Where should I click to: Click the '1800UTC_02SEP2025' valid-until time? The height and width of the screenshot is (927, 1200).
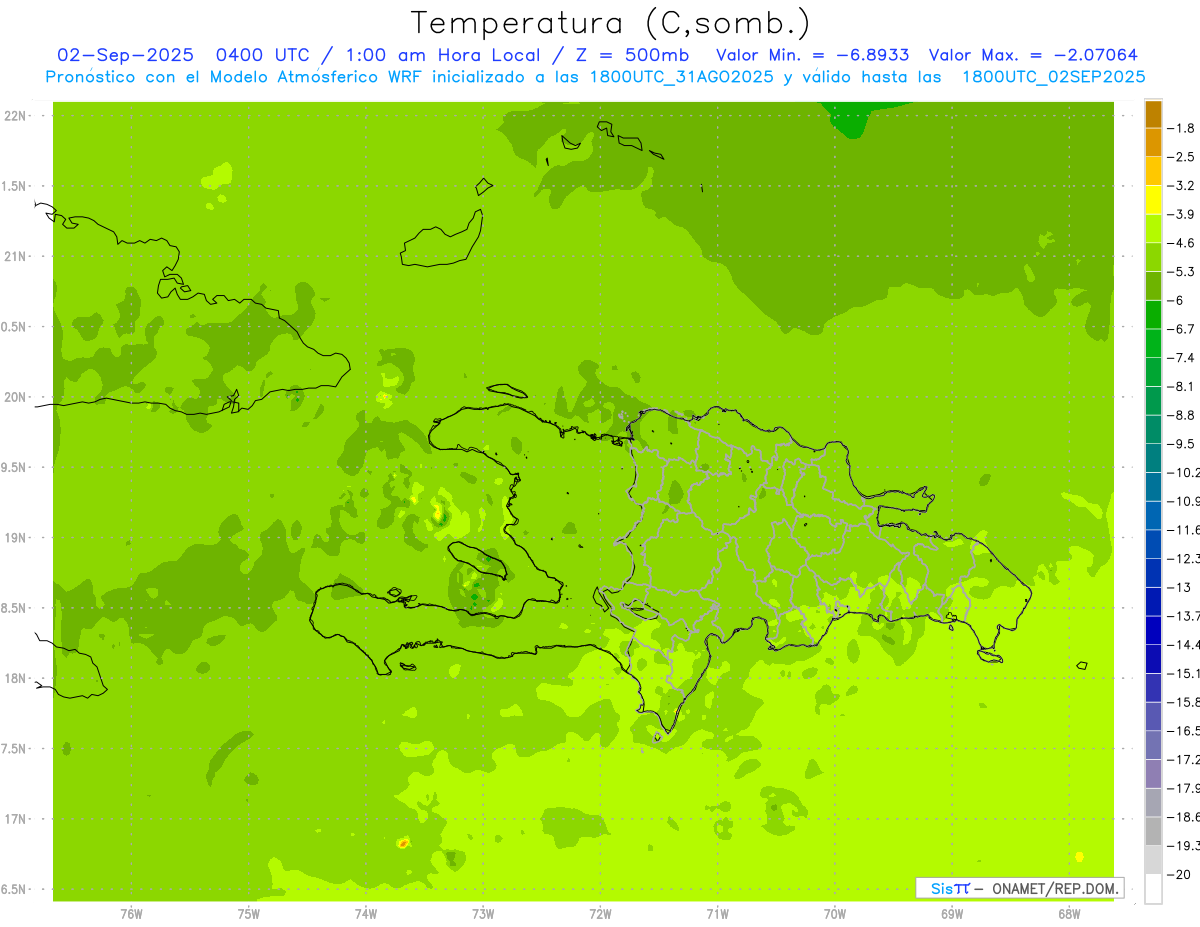click(x=1053, y=77)
